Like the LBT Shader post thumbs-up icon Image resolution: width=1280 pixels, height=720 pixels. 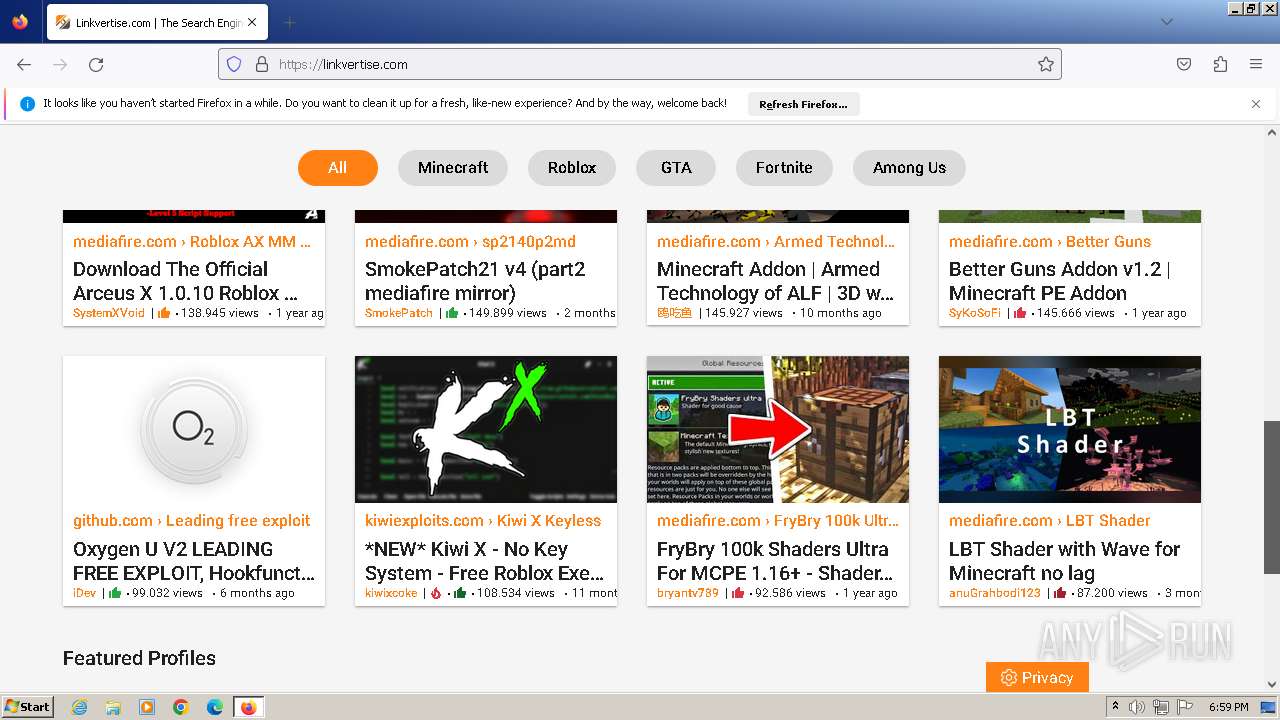click(1059, 593)
